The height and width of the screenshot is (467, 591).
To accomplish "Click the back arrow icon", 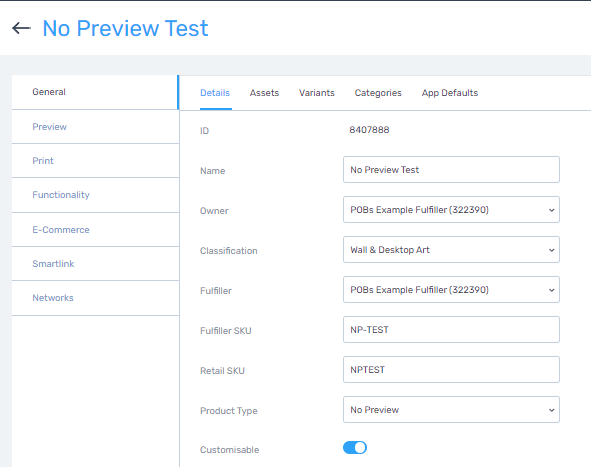I will tap(21, 28).
